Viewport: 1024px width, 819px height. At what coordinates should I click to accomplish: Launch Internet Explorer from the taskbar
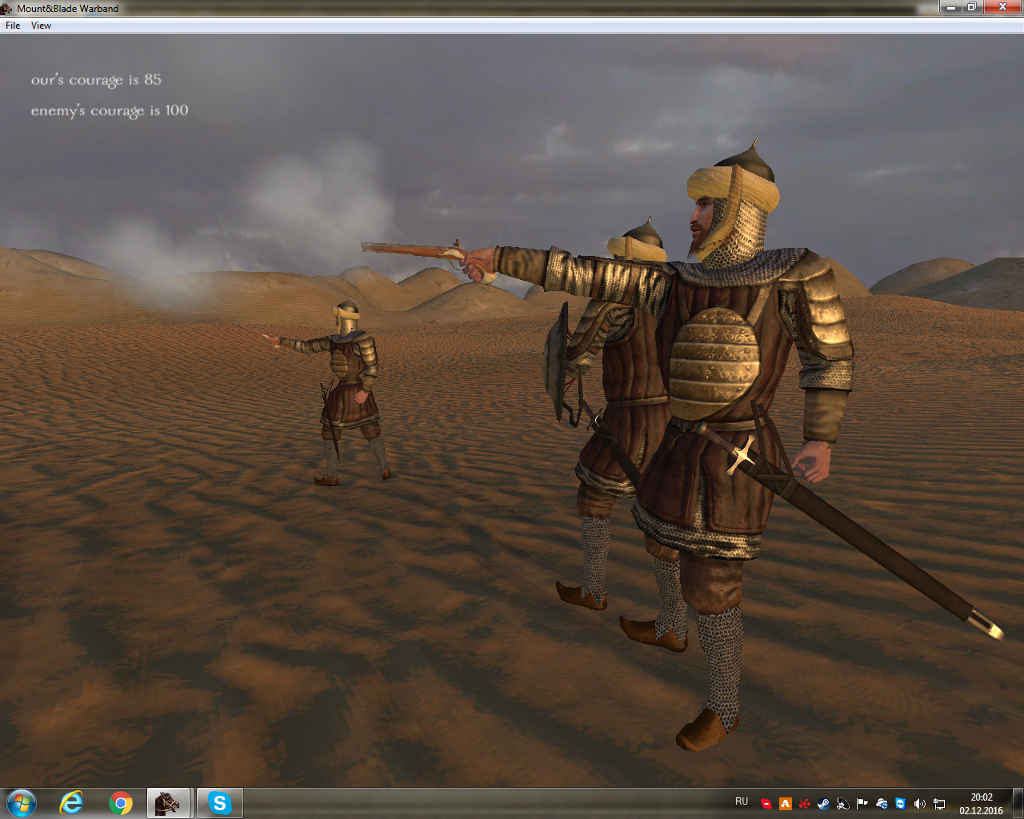click(71, 803)
